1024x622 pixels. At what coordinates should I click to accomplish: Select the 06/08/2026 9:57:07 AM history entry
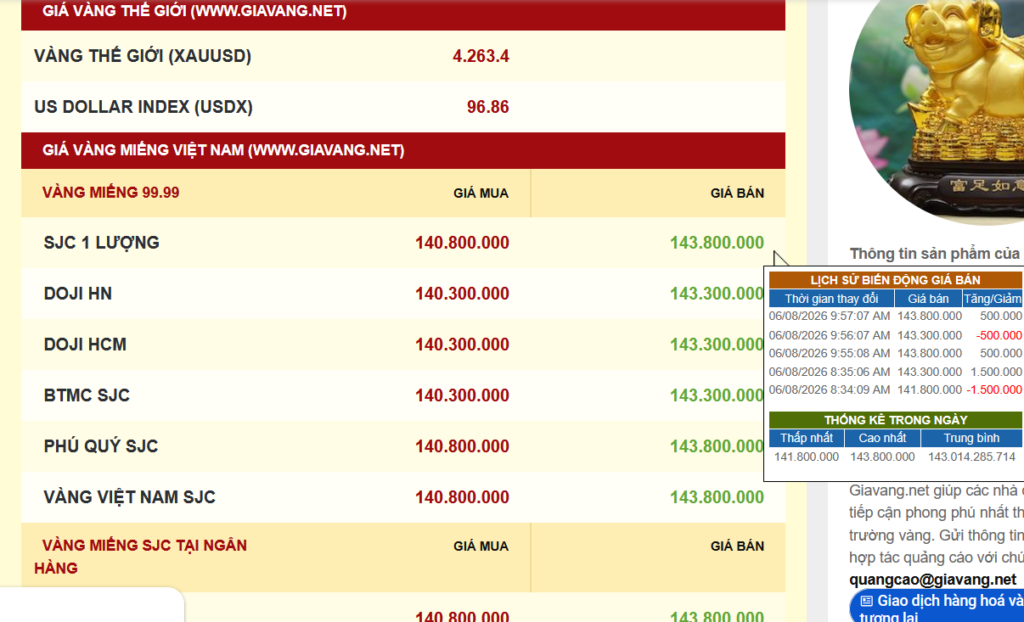pos(895,316)
